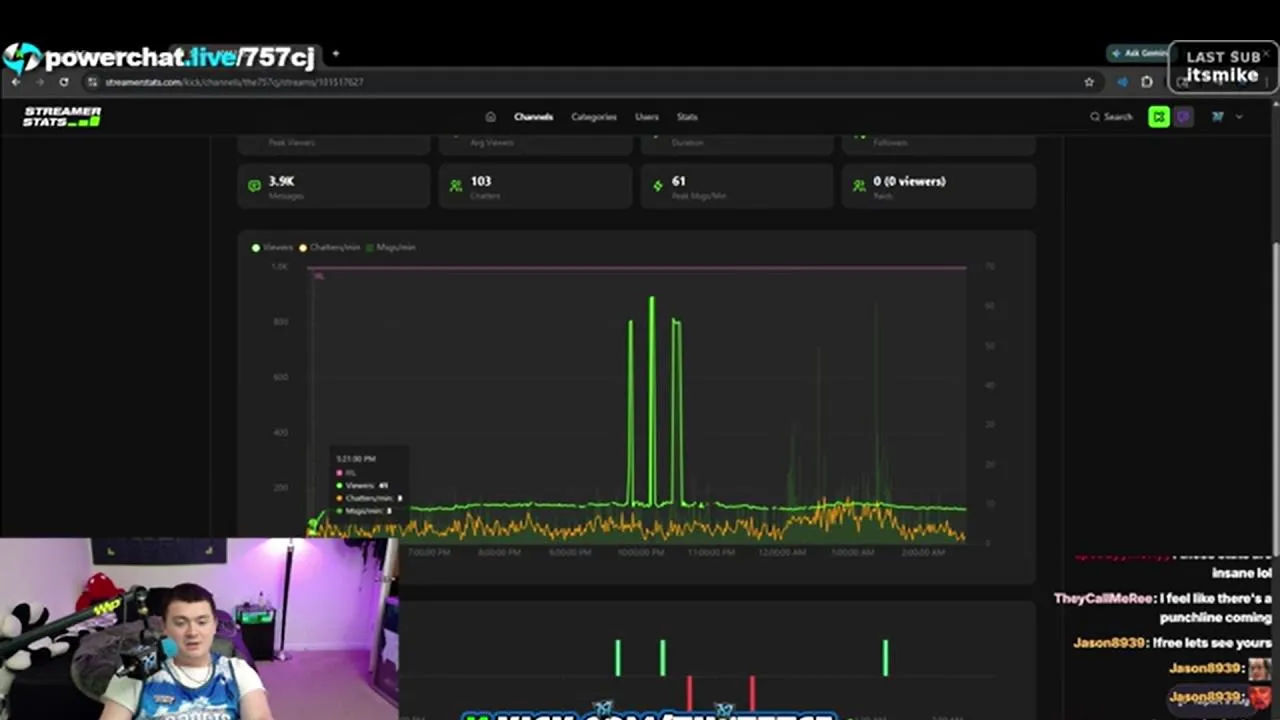Open a new browser tab with plus
Image resolution: width=1280 pixels, height=720 pixels.
[x=336, y=54]
